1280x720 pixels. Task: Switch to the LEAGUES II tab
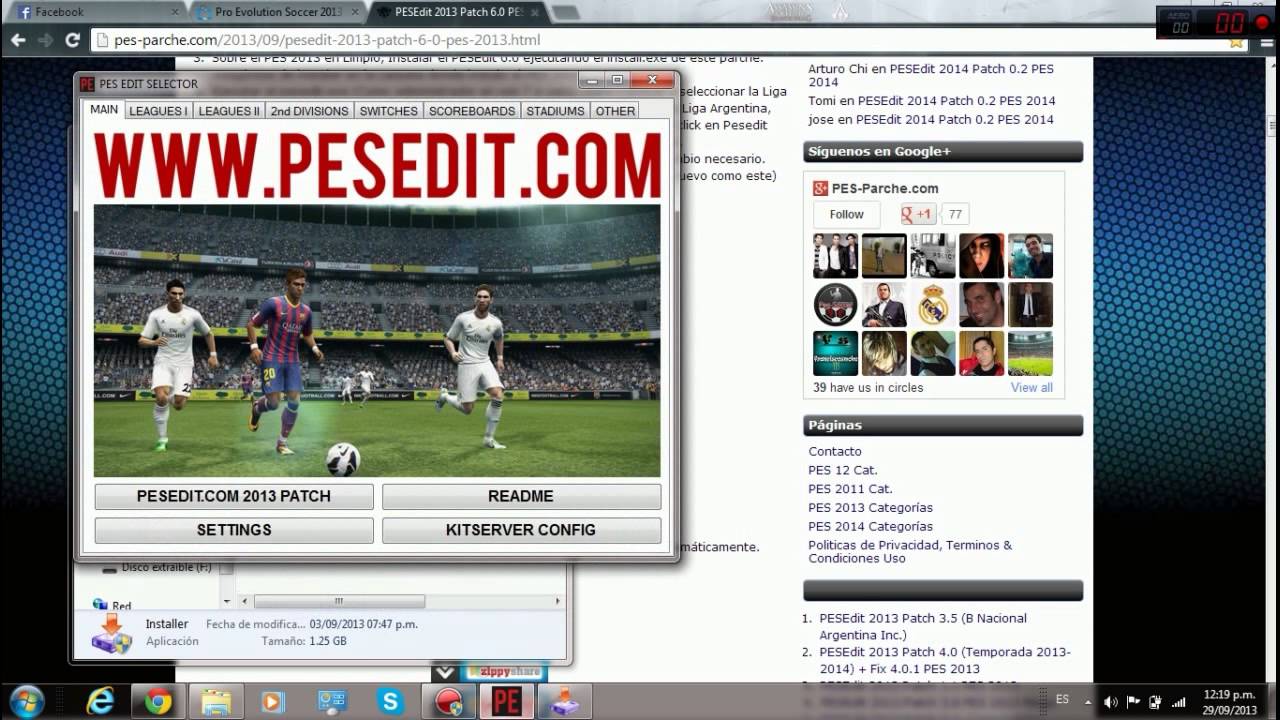(x=229, y=111)
